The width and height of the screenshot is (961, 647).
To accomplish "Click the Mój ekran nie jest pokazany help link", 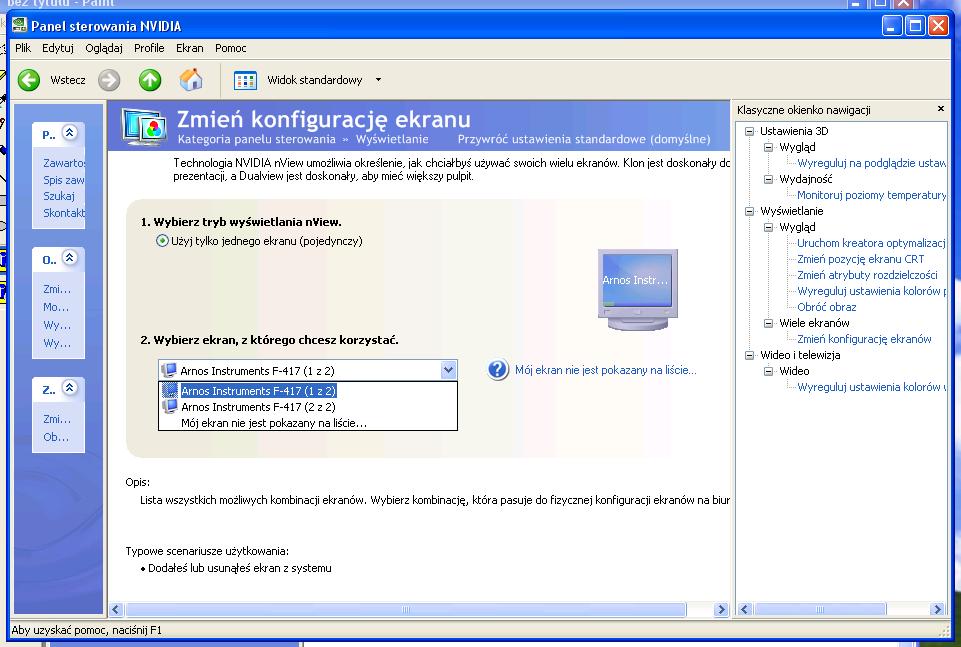I will click(605, 369).
